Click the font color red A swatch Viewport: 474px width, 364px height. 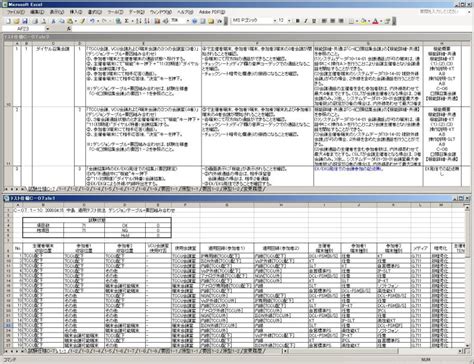pyautogui.click(x=375, y=21)
